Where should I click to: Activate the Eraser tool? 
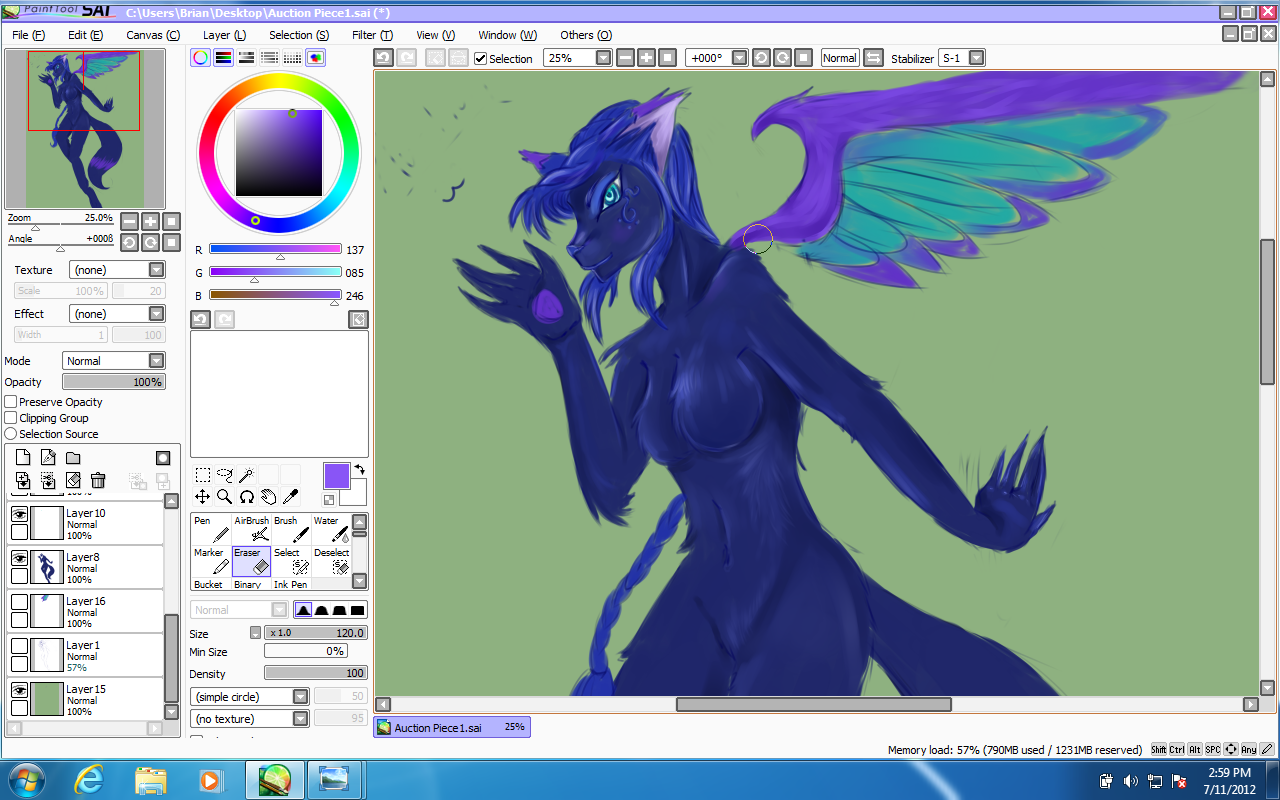coord(251,561)
